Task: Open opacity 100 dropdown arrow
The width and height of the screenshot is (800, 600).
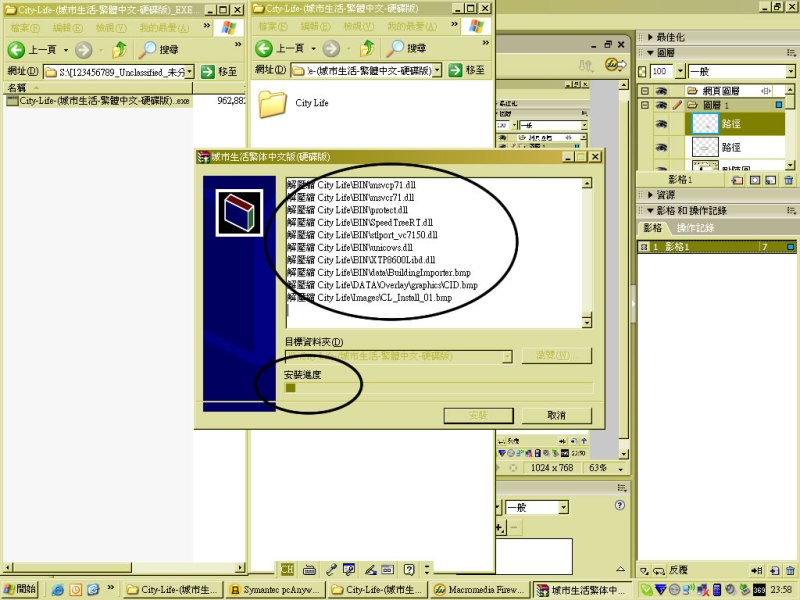Action: click(680, 71)
